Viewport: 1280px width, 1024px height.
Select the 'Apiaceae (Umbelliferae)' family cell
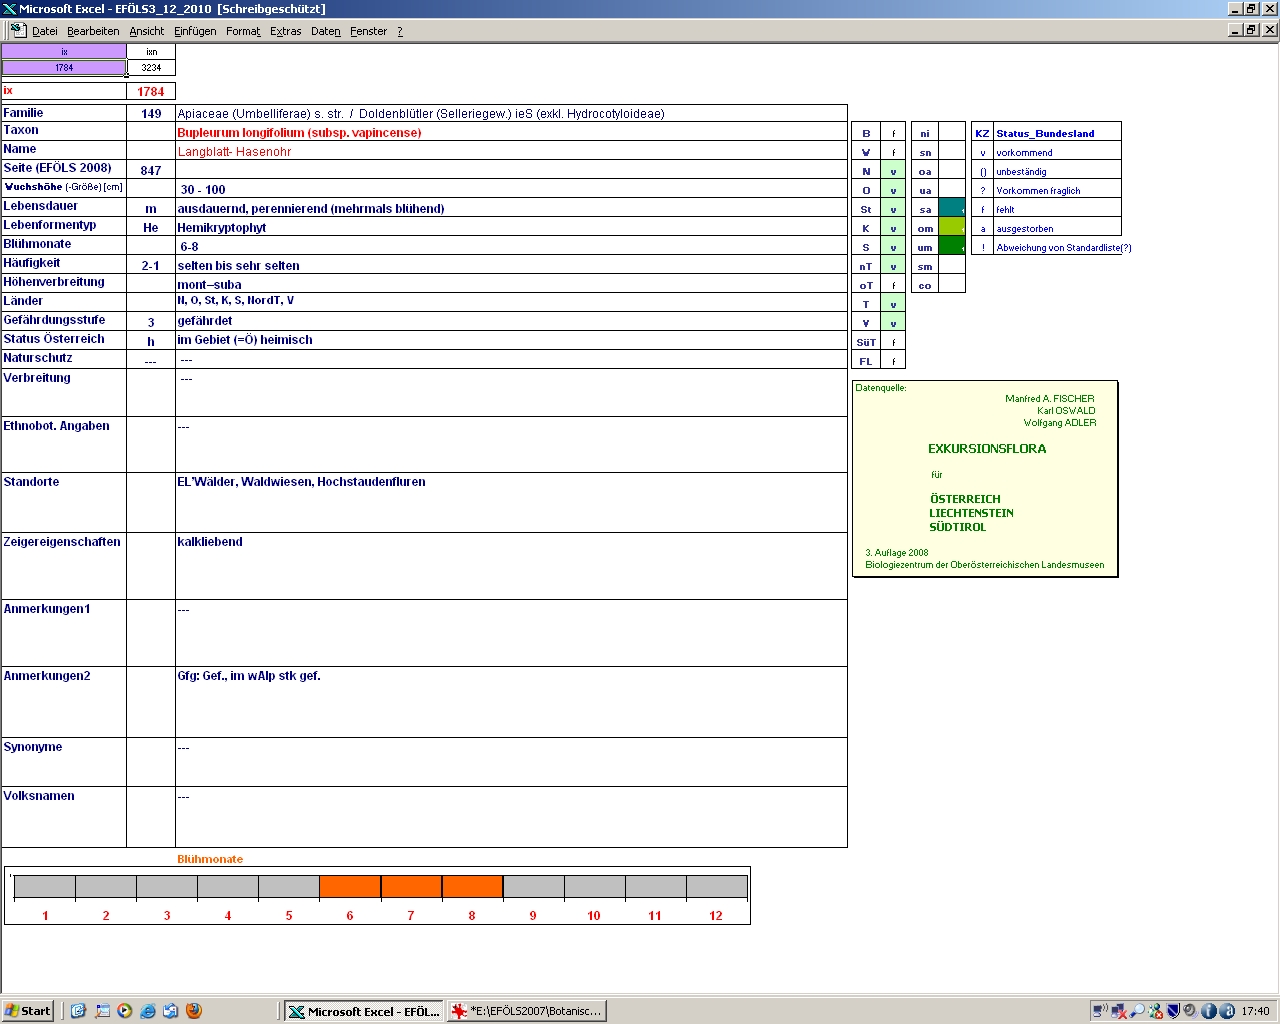511,113
